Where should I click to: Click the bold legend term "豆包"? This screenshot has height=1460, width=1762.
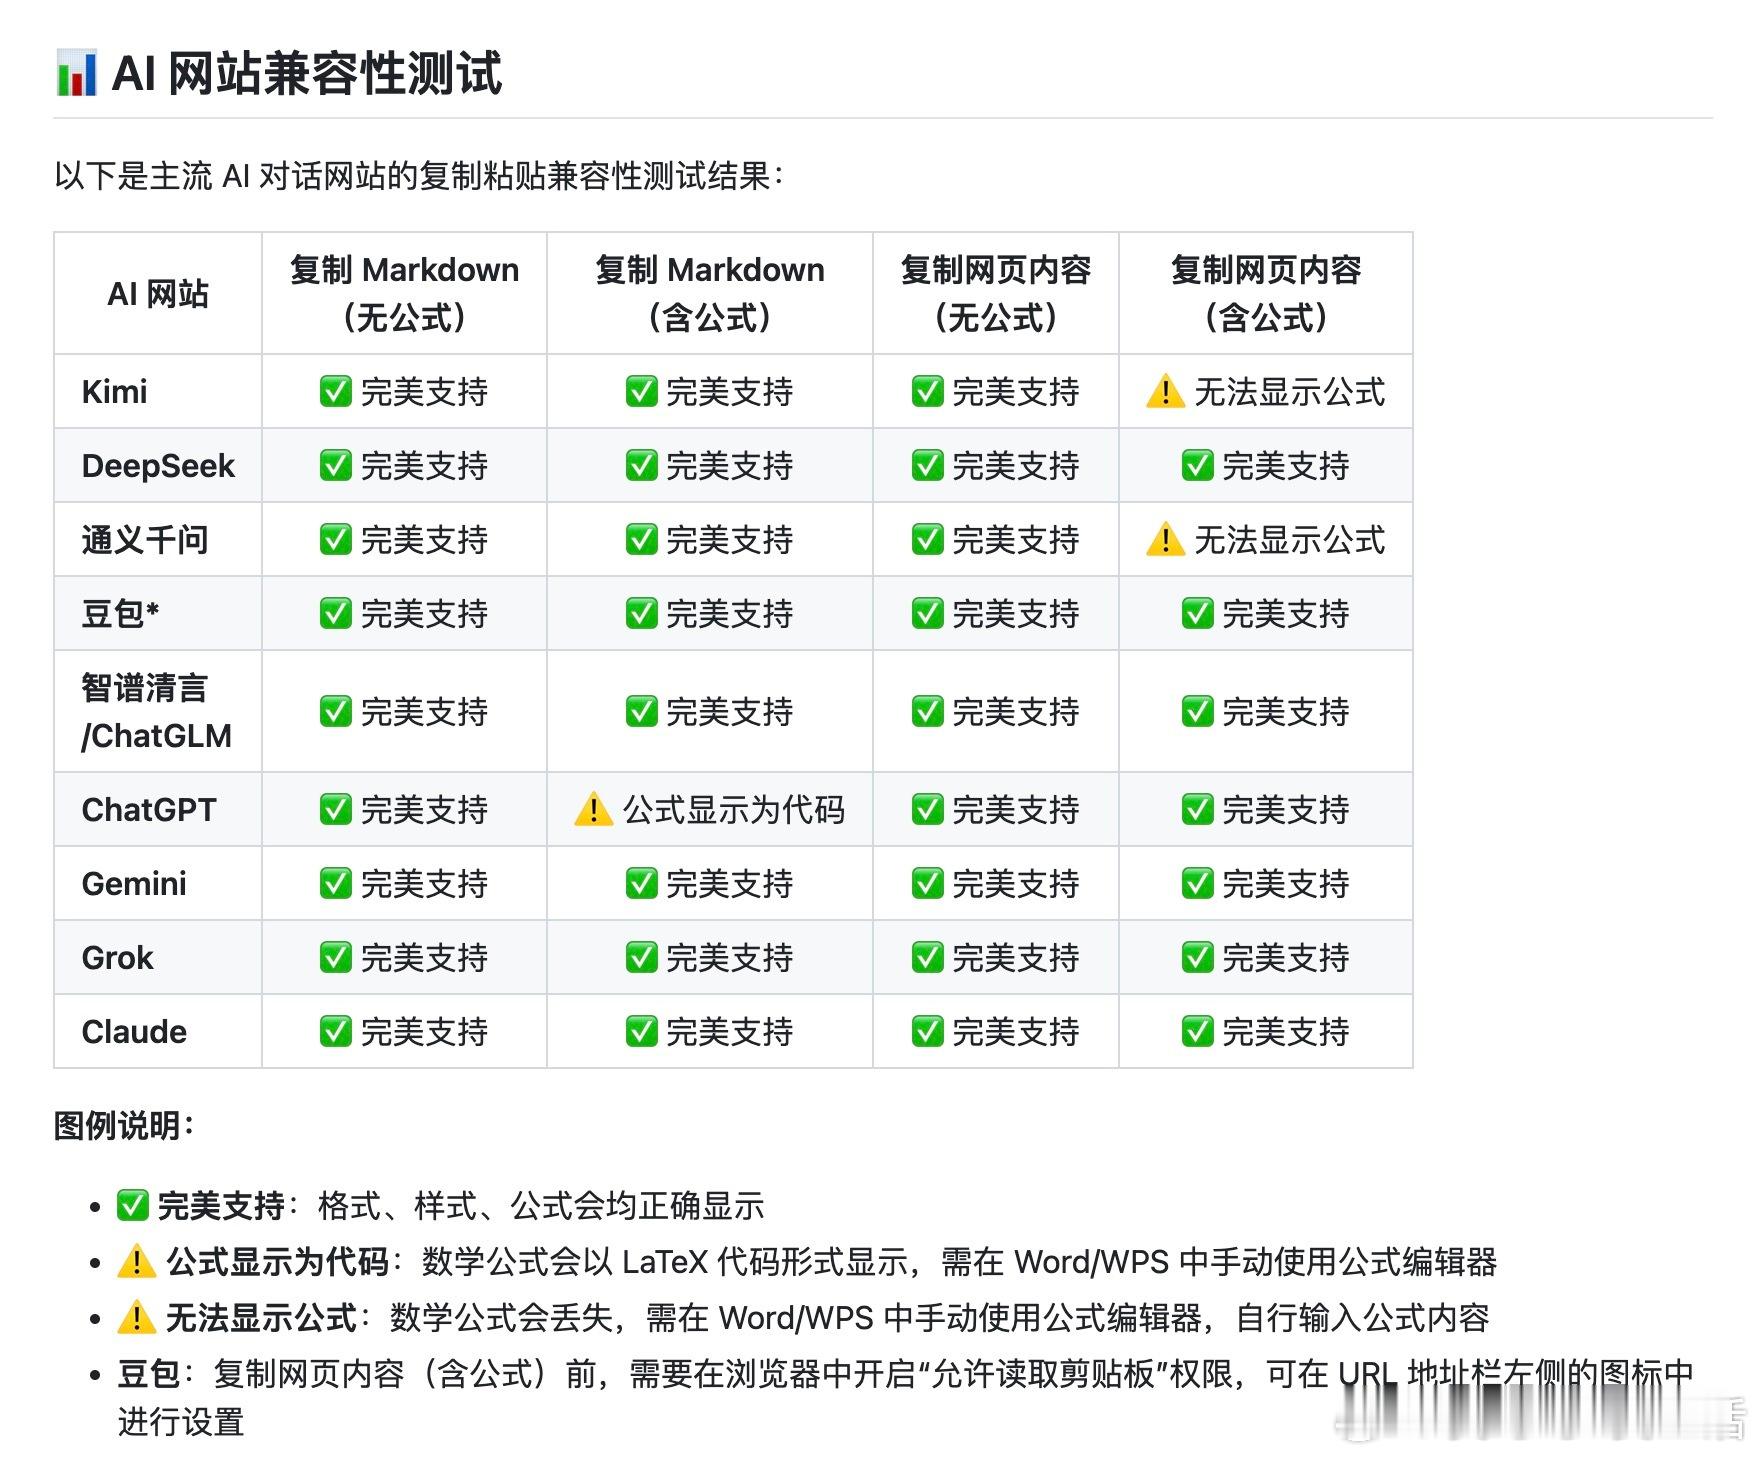[149, 1373]
